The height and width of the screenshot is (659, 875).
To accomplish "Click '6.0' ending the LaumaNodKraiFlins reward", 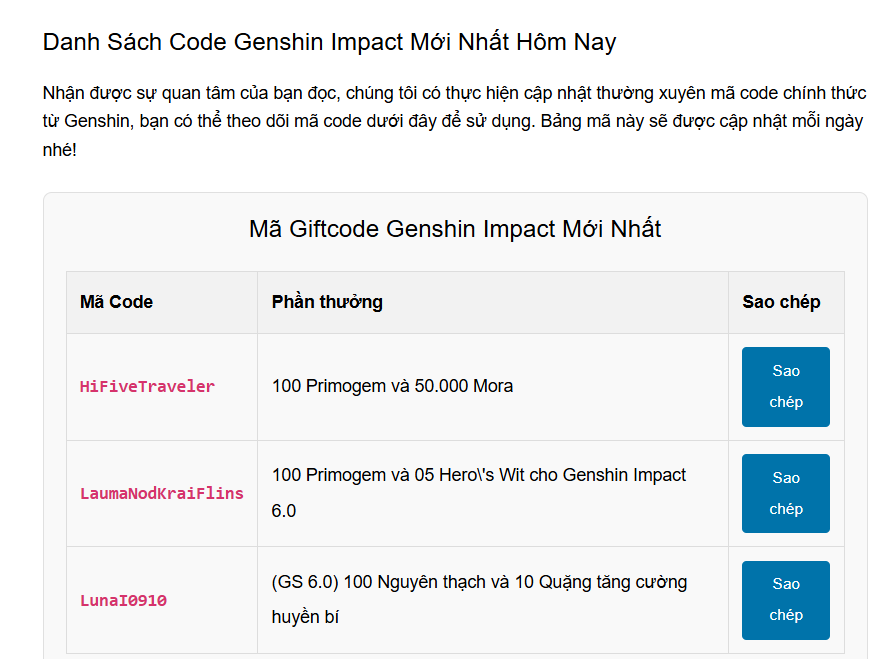I will 284,511.
